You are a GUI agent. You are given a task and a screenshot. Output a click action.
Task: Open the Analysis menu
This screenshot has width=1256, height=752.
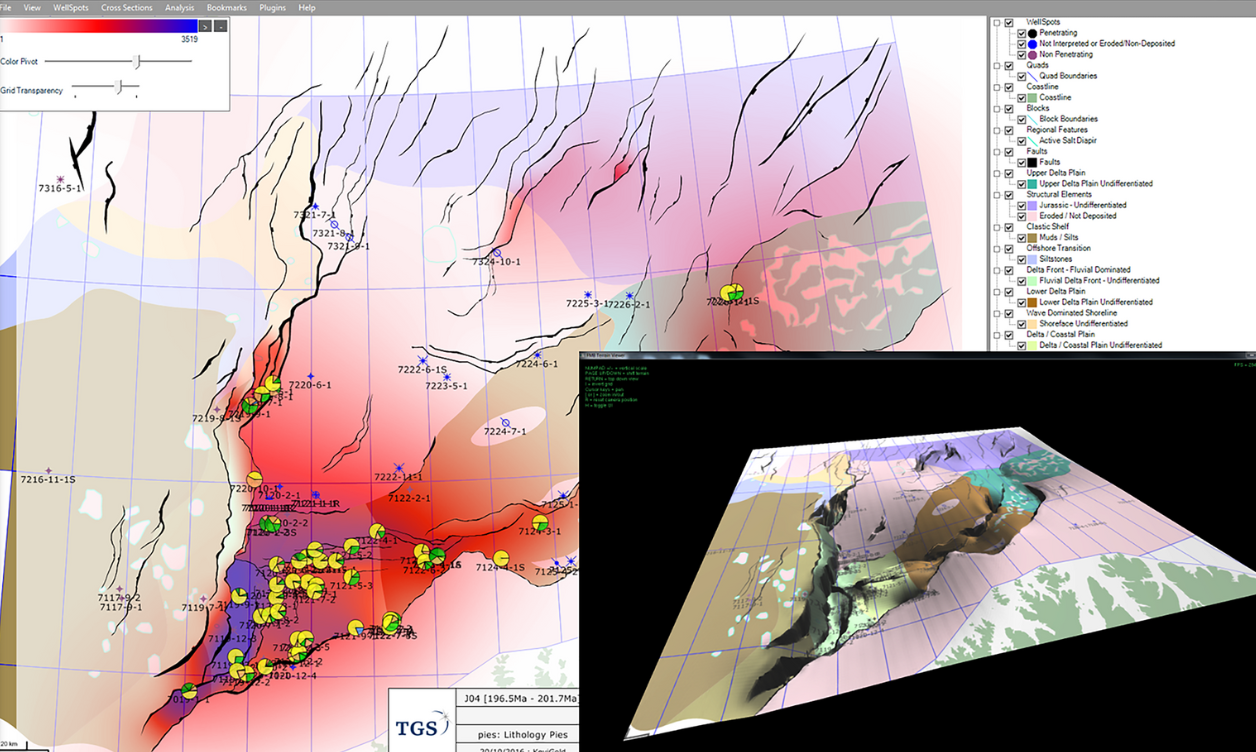point(180,7)
